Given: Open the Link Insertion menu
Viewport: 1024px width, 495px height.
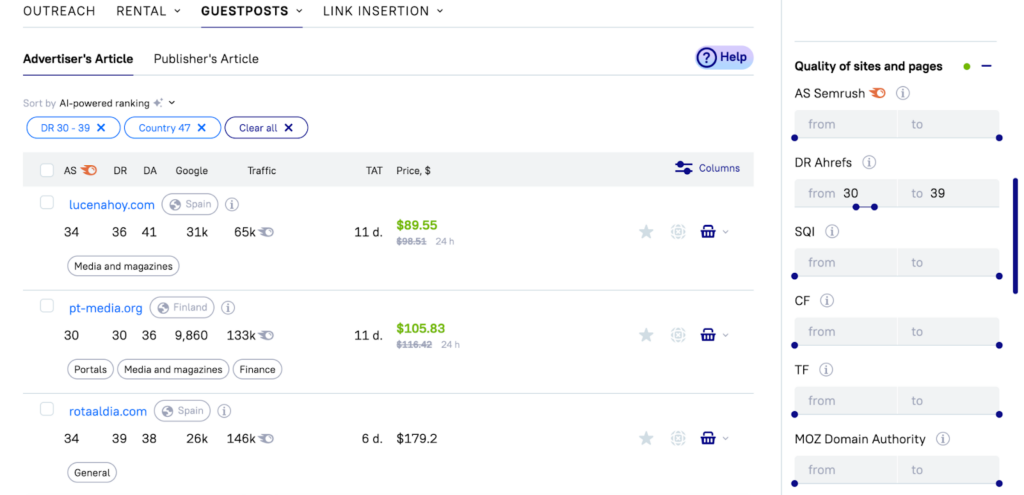Looking at the screenshot, I should tap(383, 11).
